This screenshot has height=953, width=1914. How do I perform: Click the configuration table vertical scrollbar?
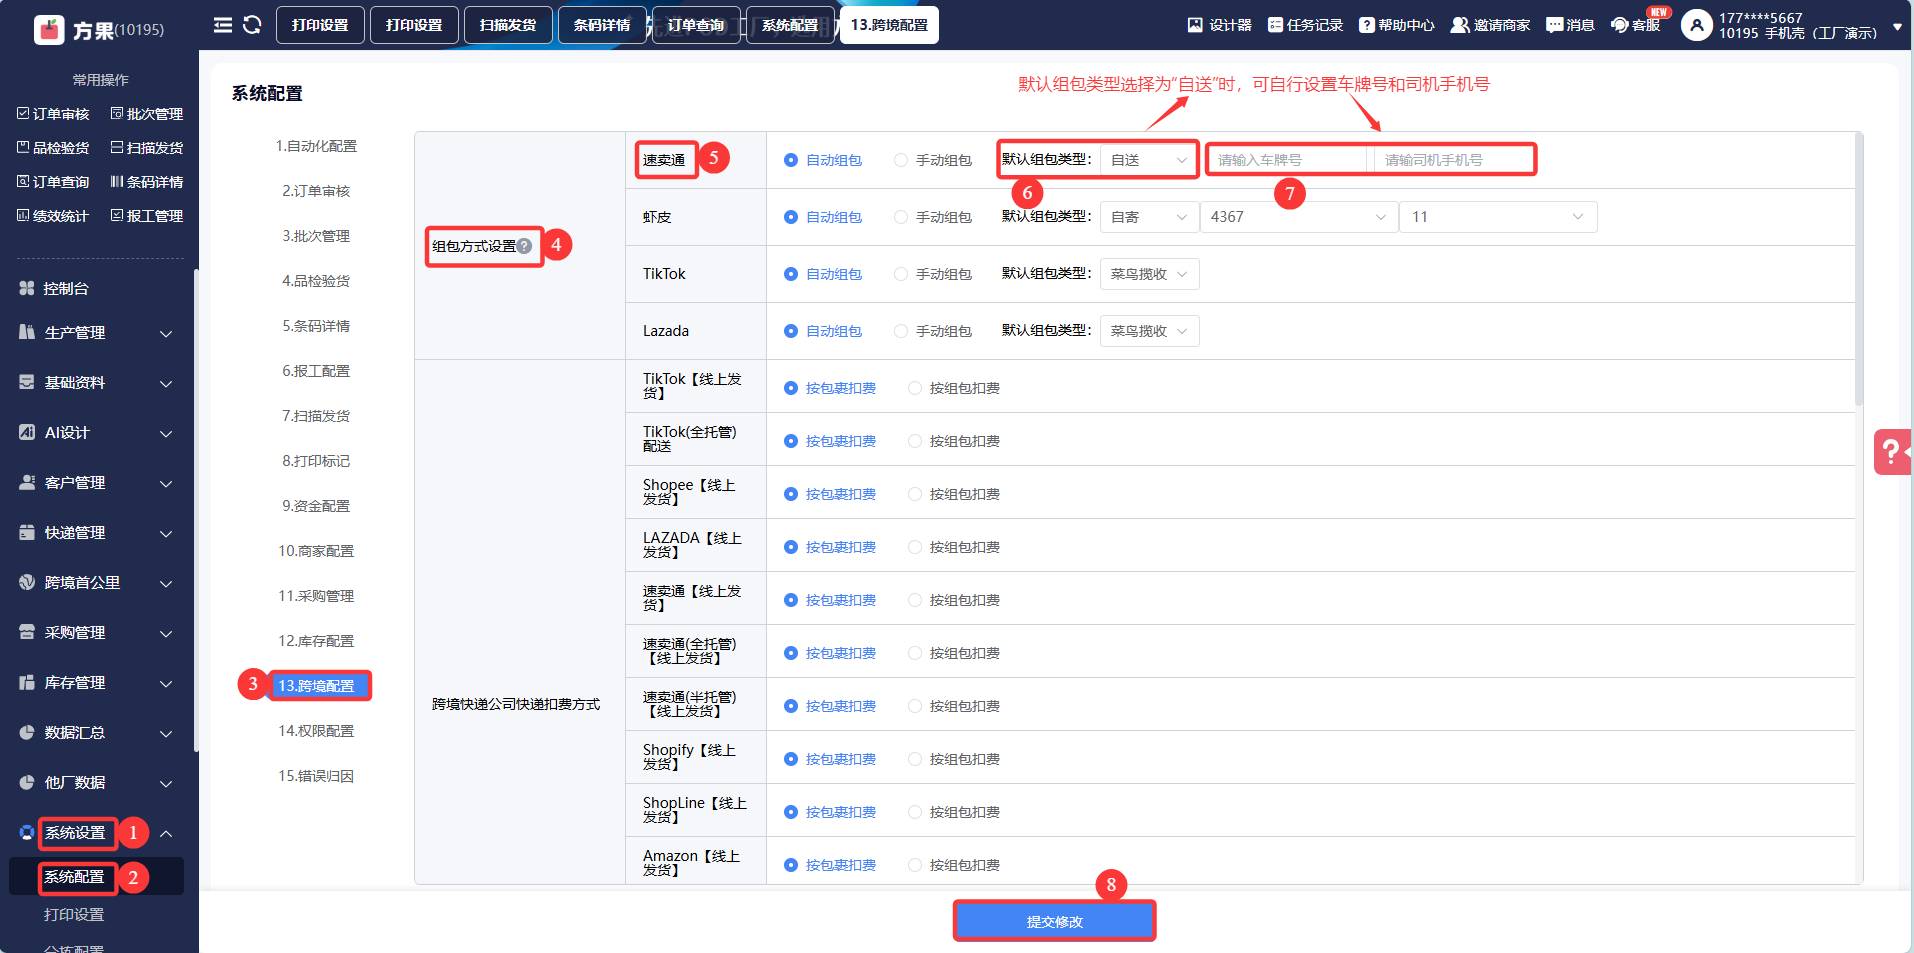pos(1859,270)
